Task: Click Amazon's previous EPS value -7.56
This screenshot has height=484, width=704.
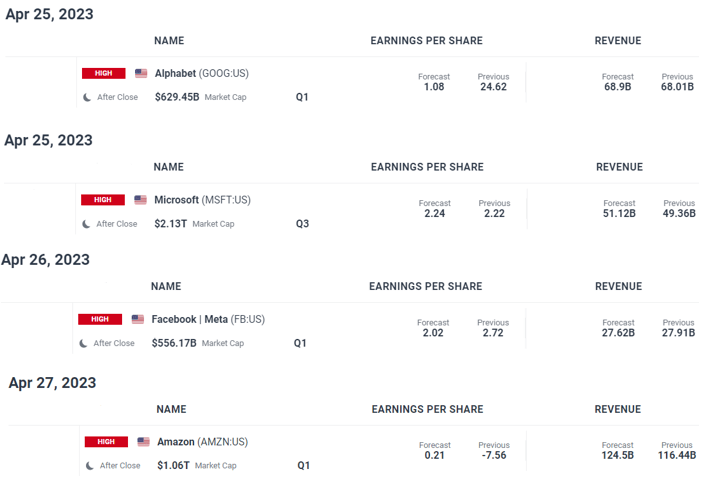Action: click(x=494, y=456)
